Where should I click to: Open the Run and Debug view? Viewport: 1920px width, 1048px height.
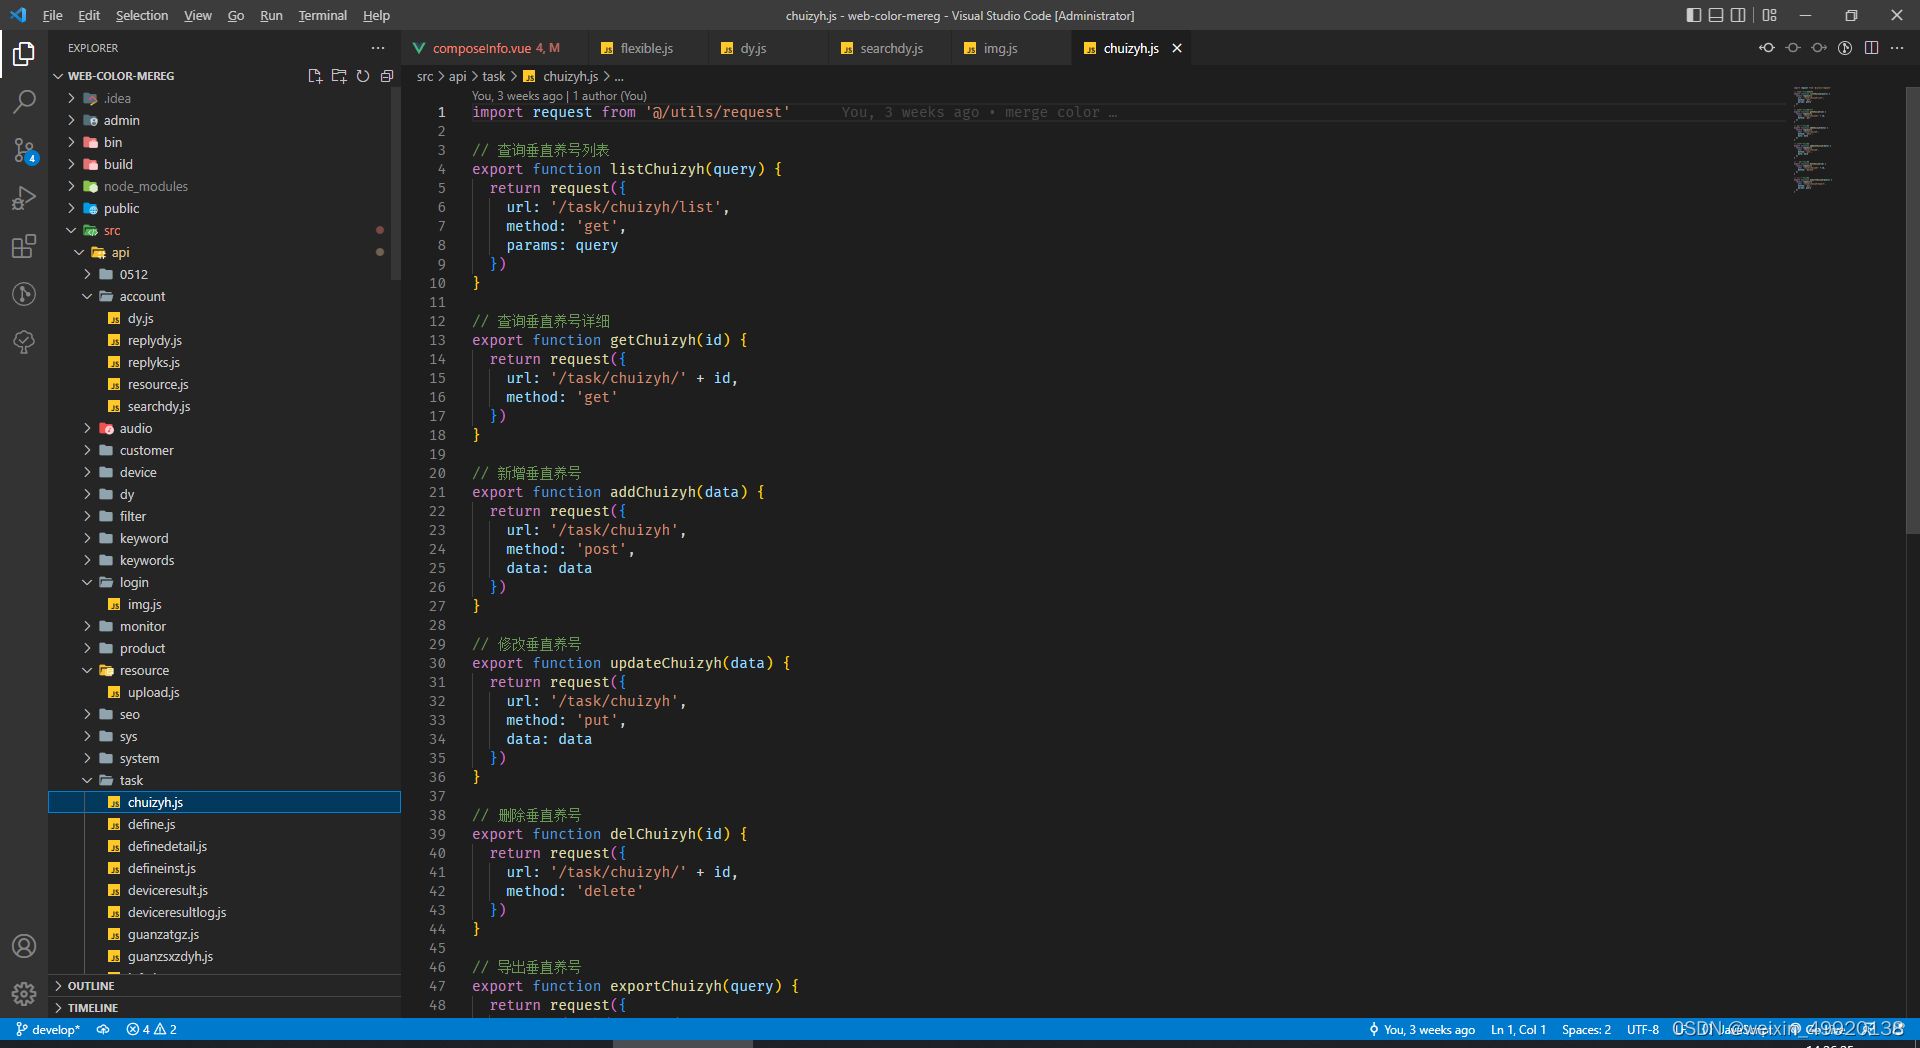click(x=24, y=198)
